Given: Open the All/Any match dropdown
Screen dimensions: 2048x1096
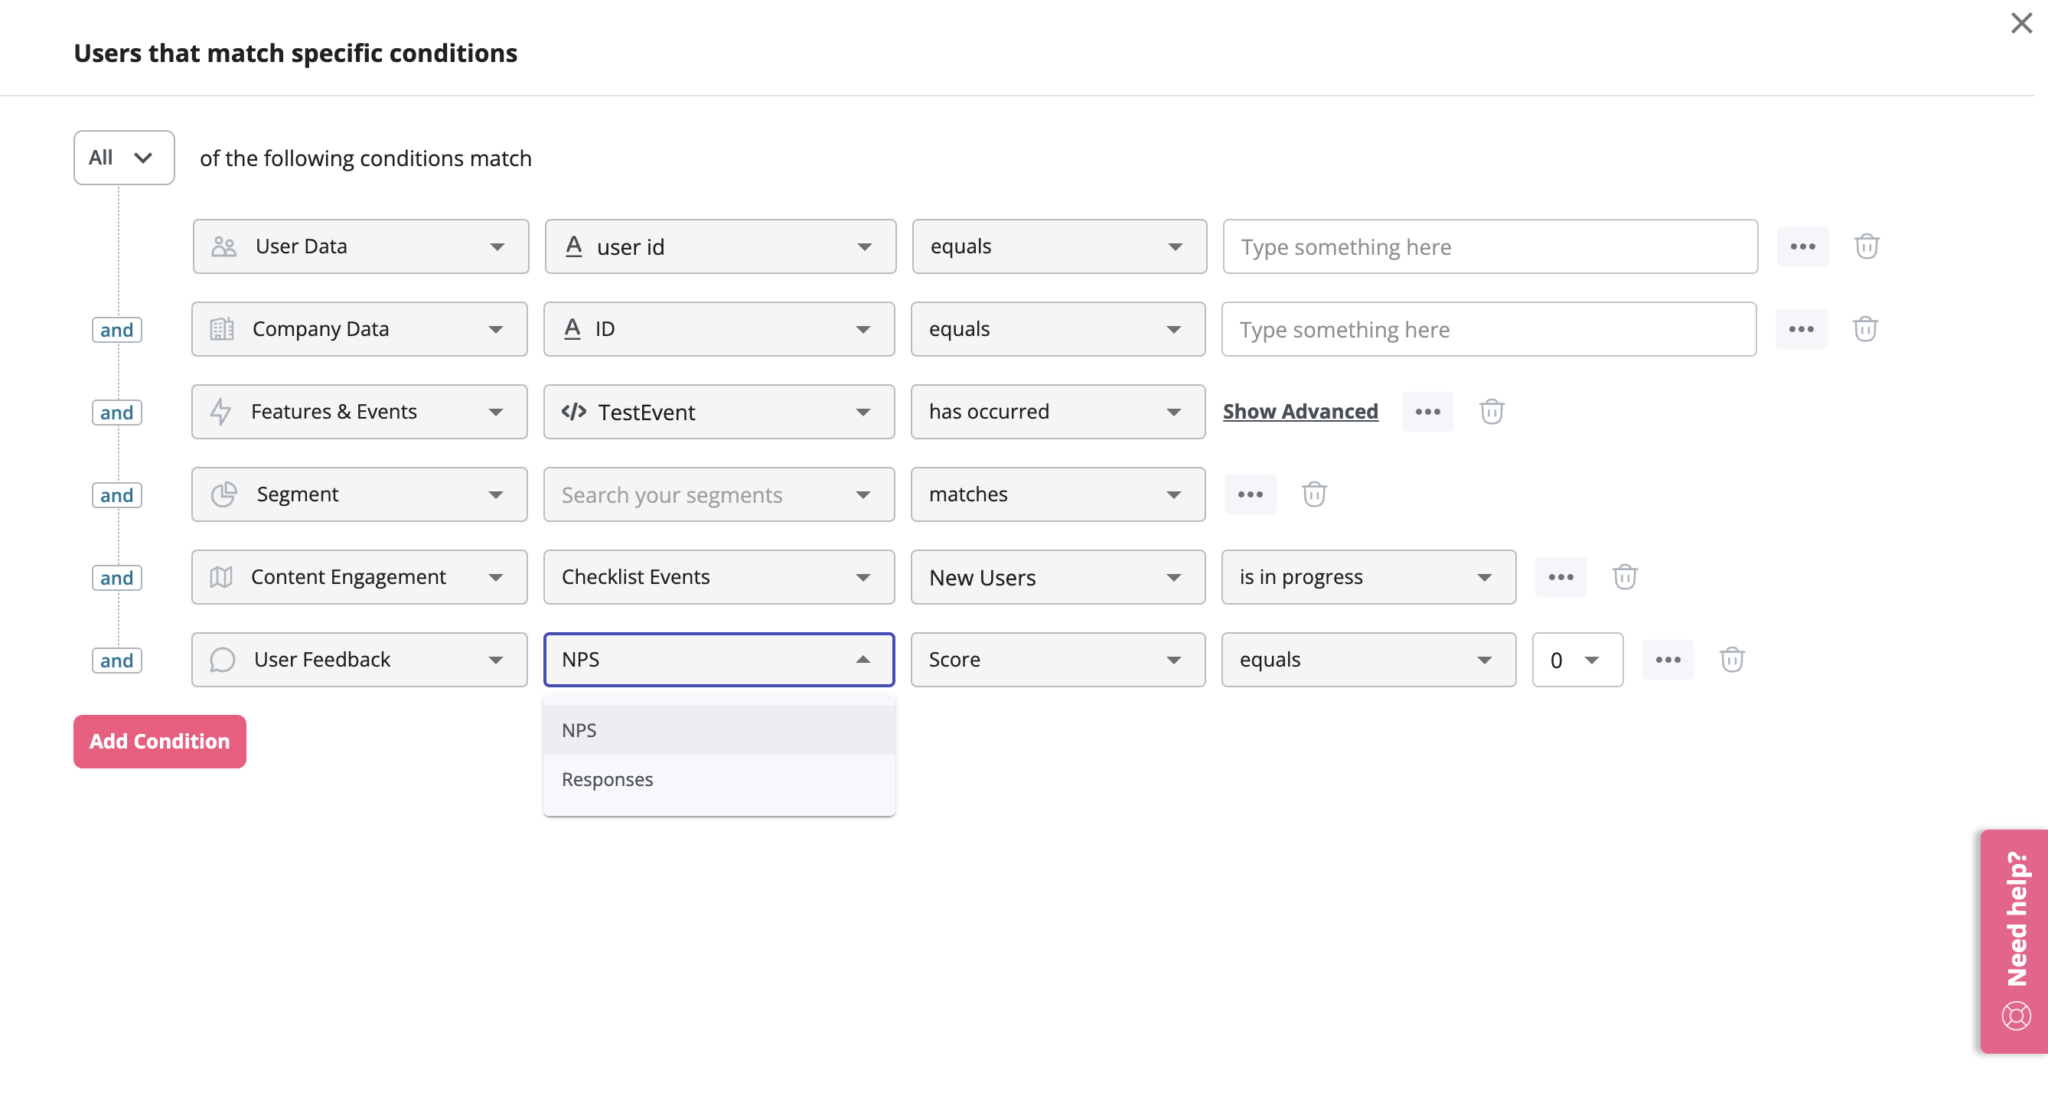Looking at the screenshot, I should pyautogui.click(x=123, y=157).
